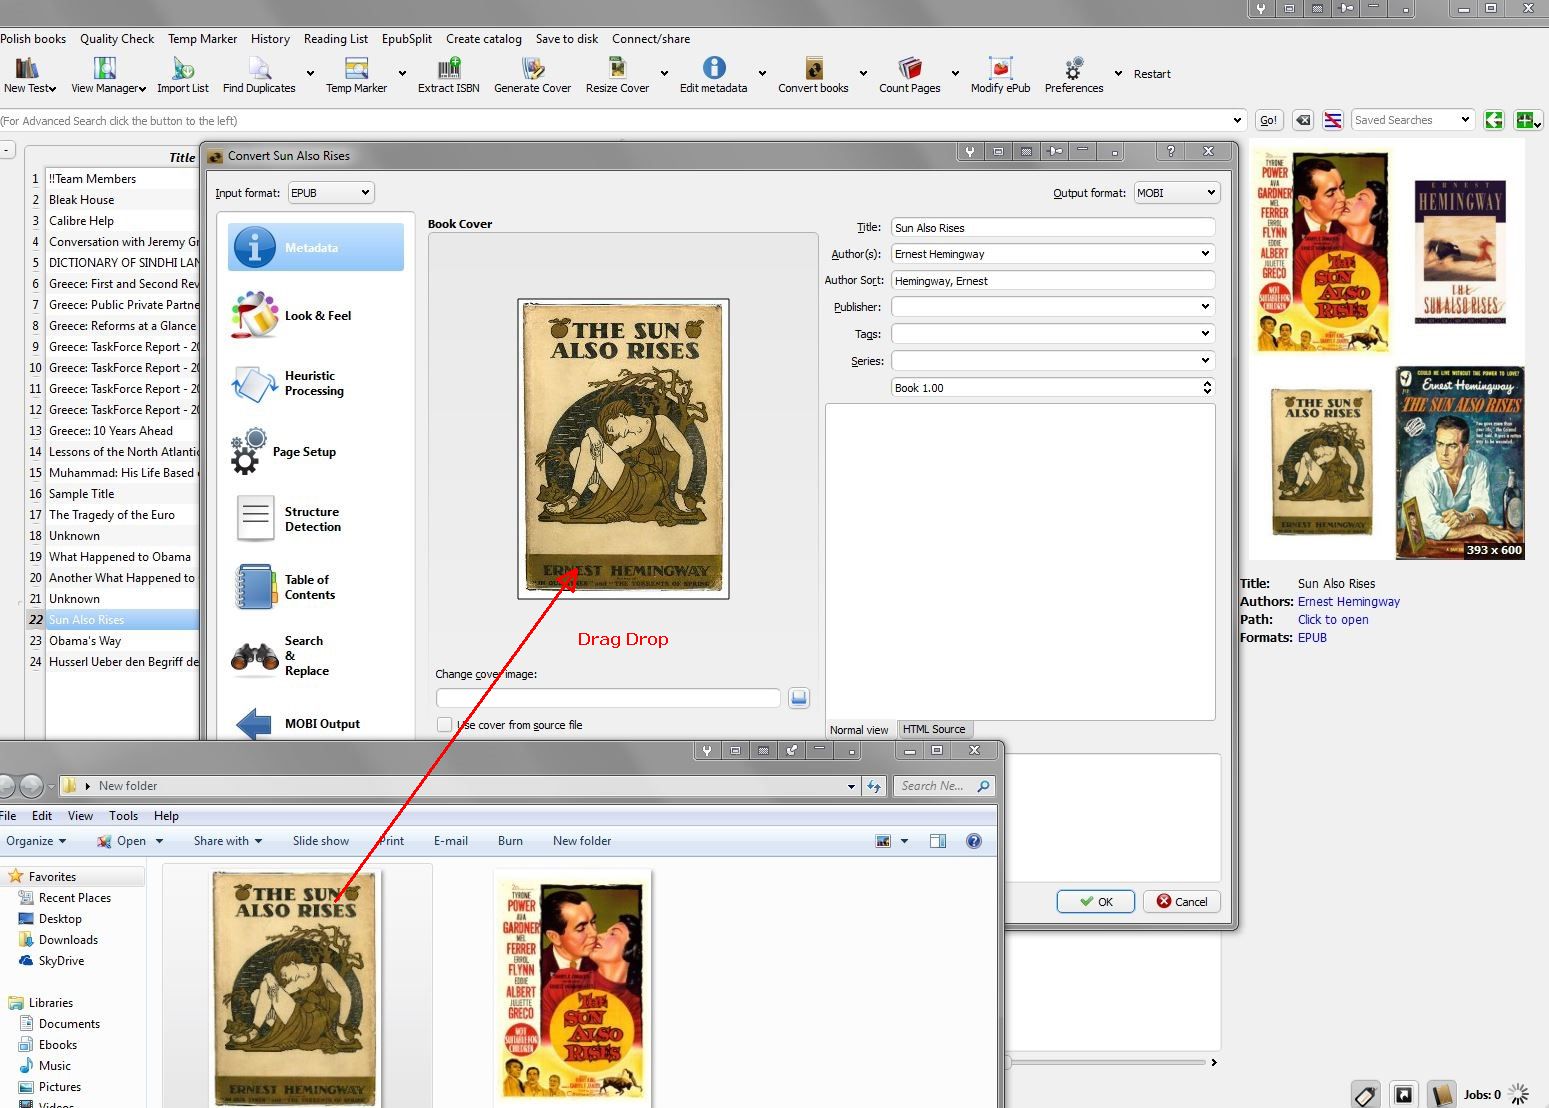The height and width of the screenshot is (1108, 1549).
Task: Open Downloads in Explorer's Favorites
Action: point(68,940)
